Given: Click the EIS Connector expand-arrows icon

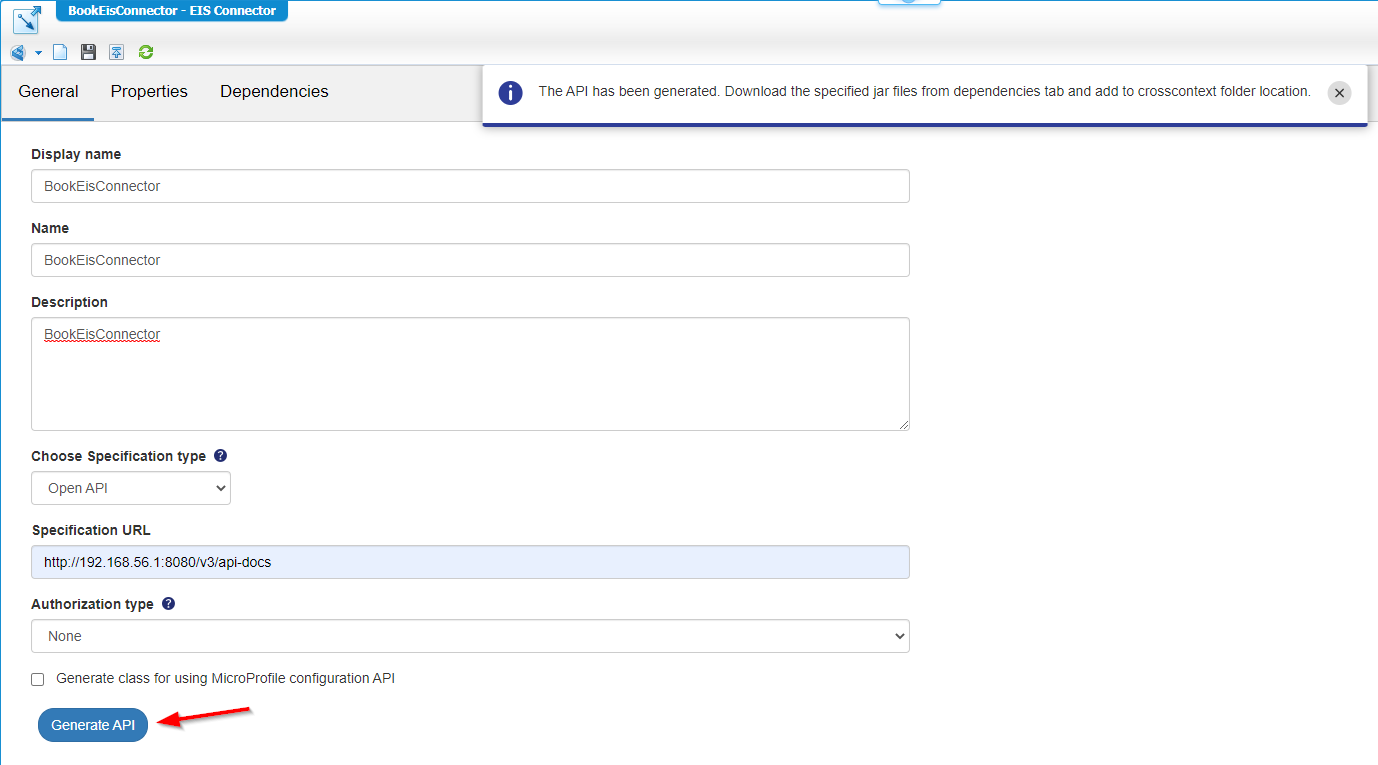Looking at the screenshot, I should point(27,19).
